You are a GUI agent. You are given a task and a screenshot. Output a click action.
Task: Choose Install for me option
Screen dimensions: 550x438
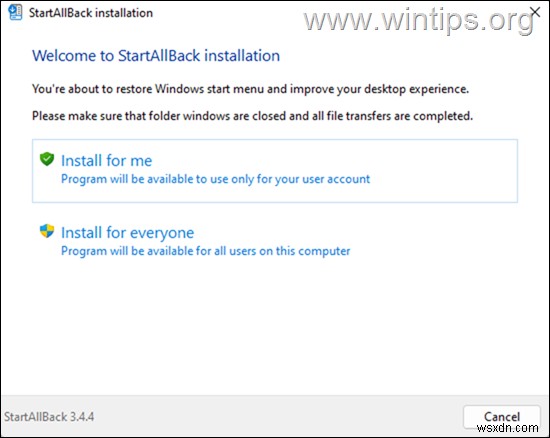click(x=275, y=171)
